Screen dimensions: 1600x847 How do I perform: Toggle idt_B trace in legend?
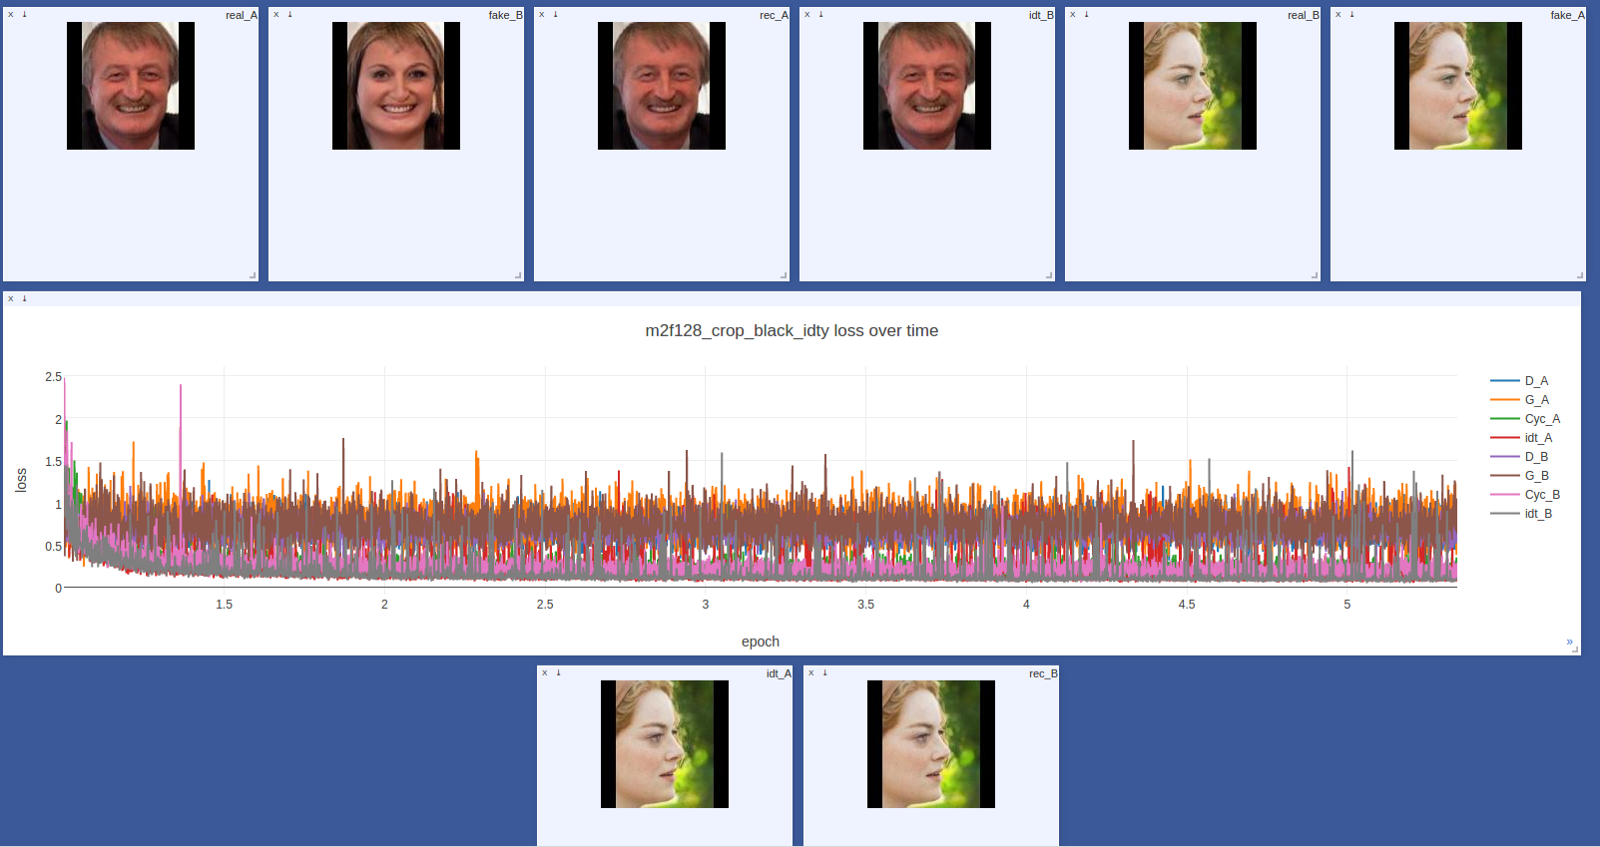1524,514
